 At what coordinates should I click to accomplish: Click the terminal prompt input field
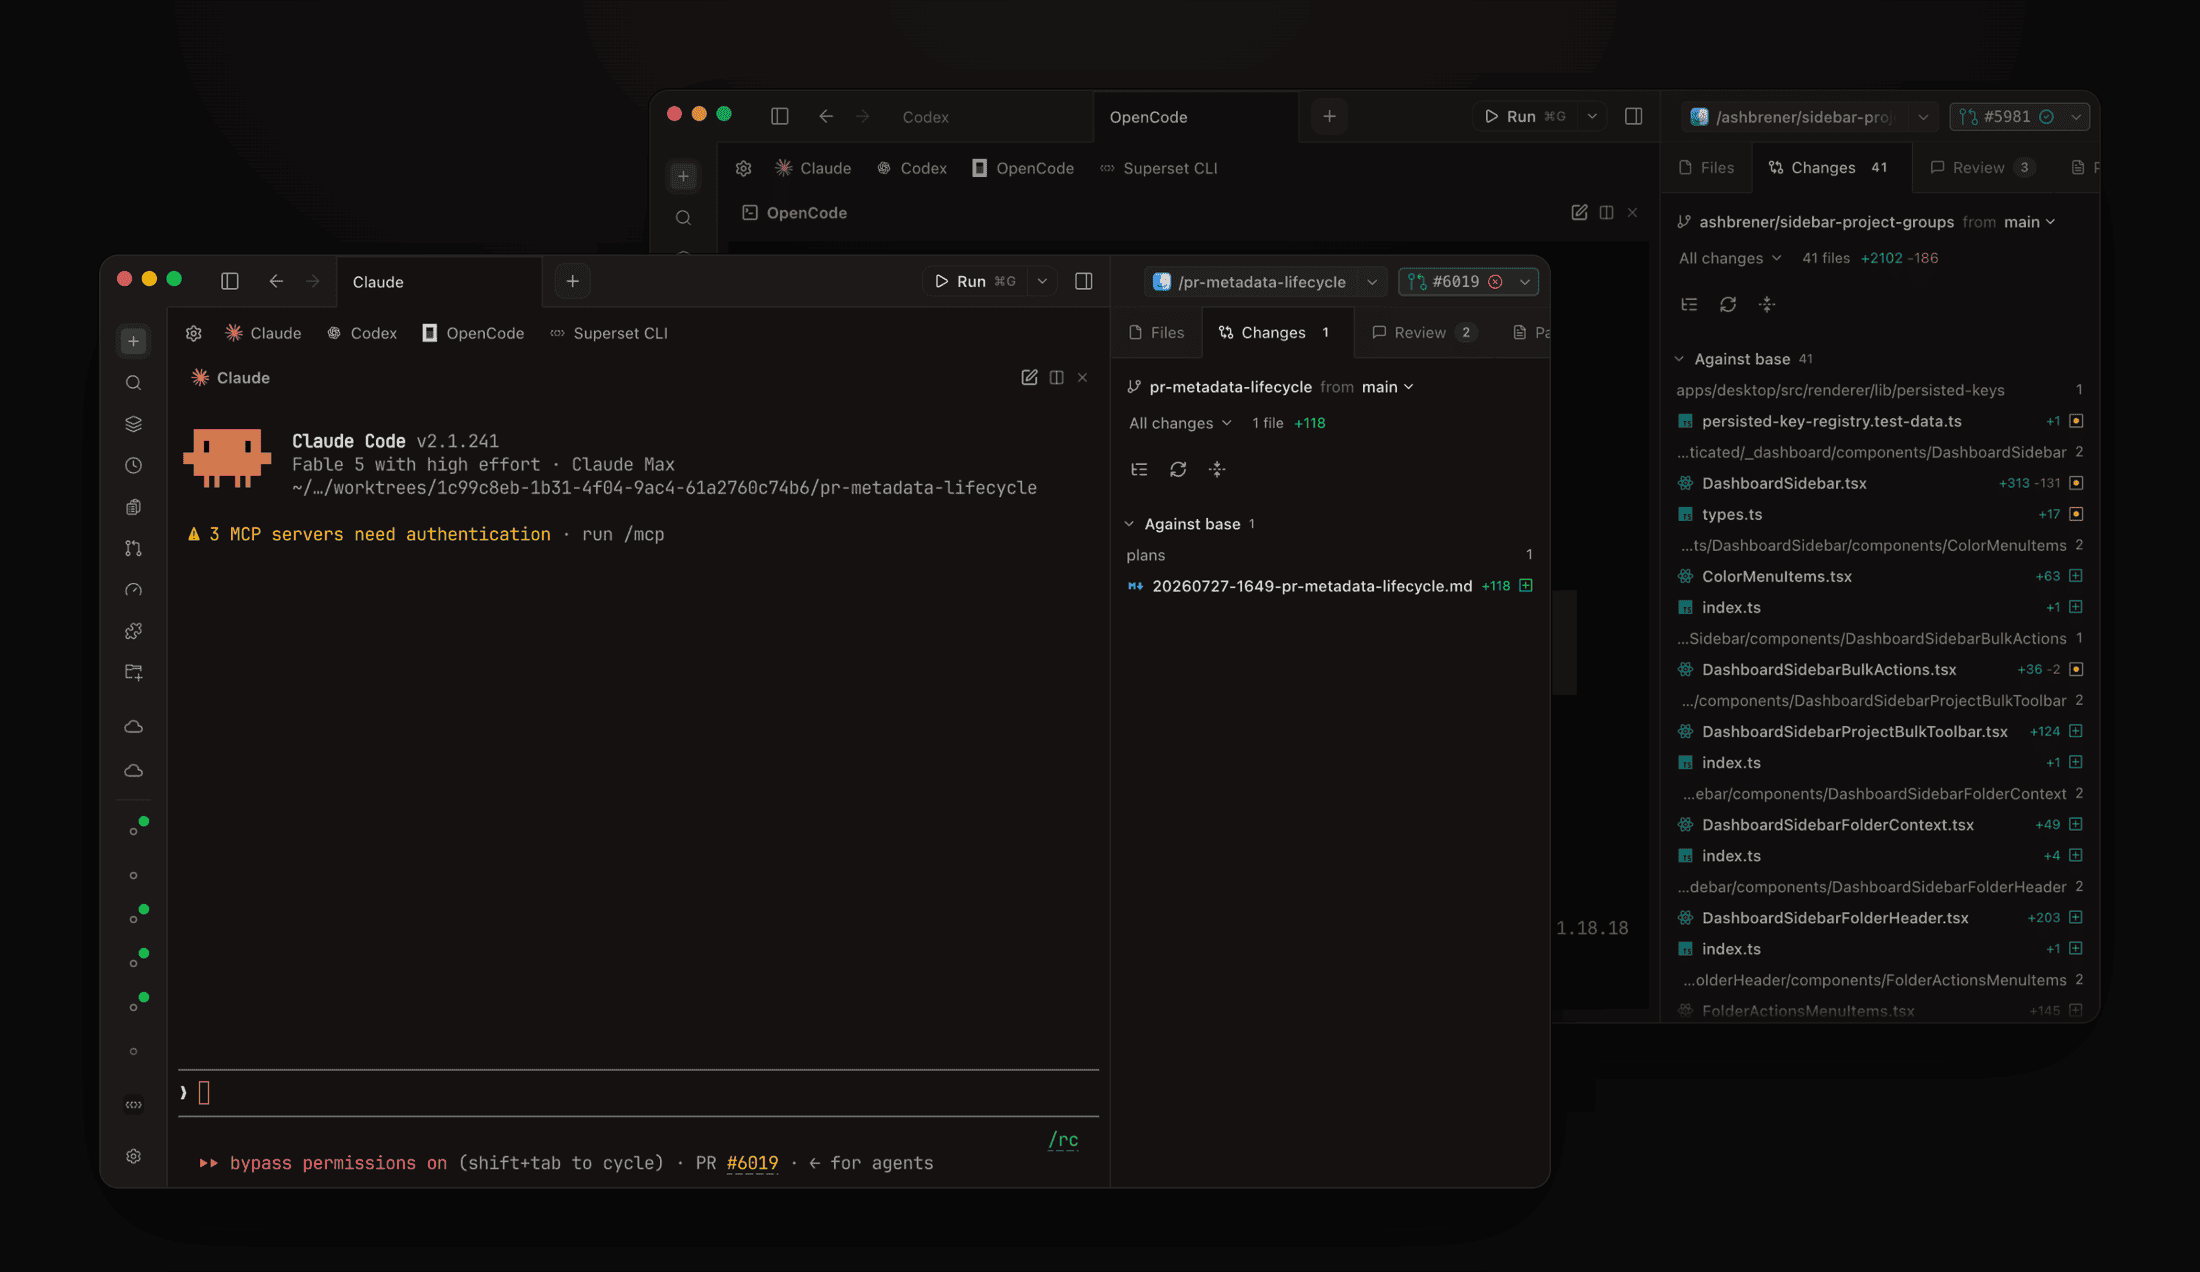point(638,1093)
